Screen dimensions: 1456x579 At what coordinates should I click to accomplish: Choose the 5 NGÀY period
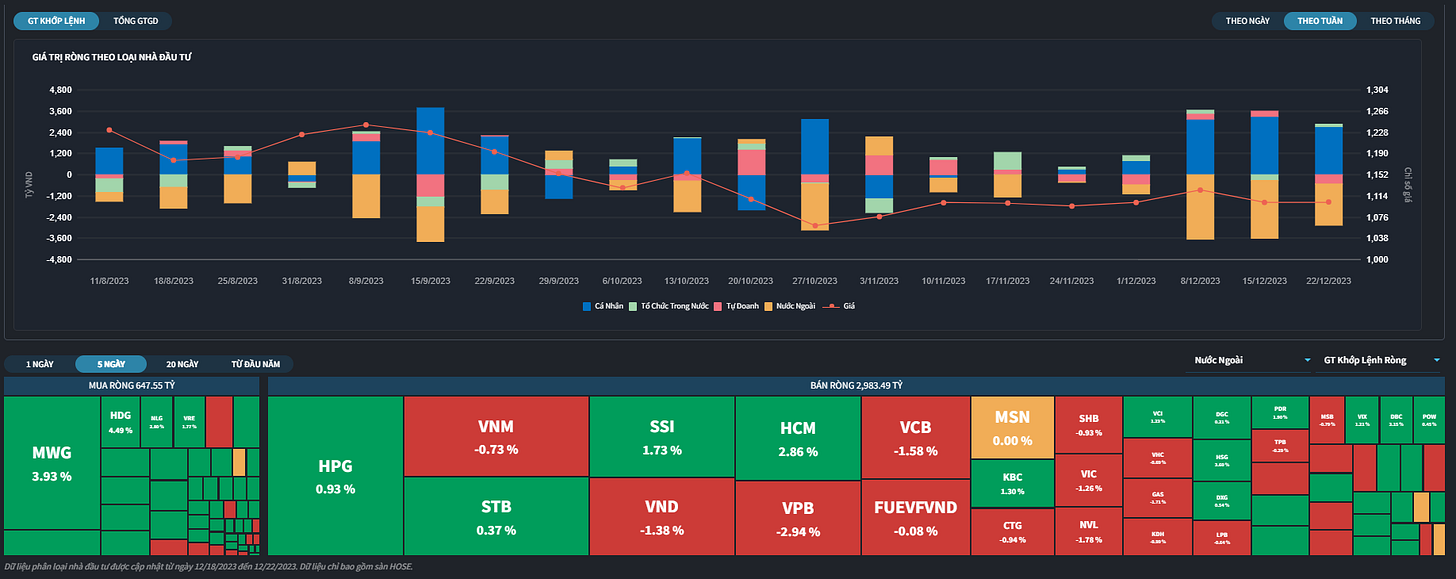(x=110, y=364)
